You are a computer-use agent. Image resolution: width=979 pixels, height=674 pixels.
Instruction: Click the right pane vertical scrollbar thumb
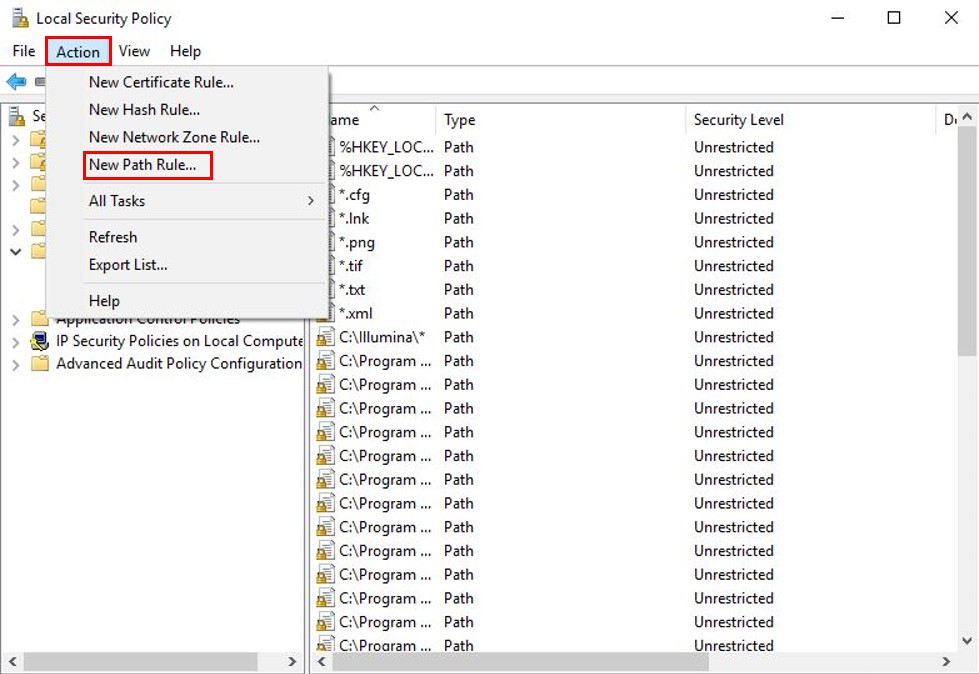click(x=967, y=240)
